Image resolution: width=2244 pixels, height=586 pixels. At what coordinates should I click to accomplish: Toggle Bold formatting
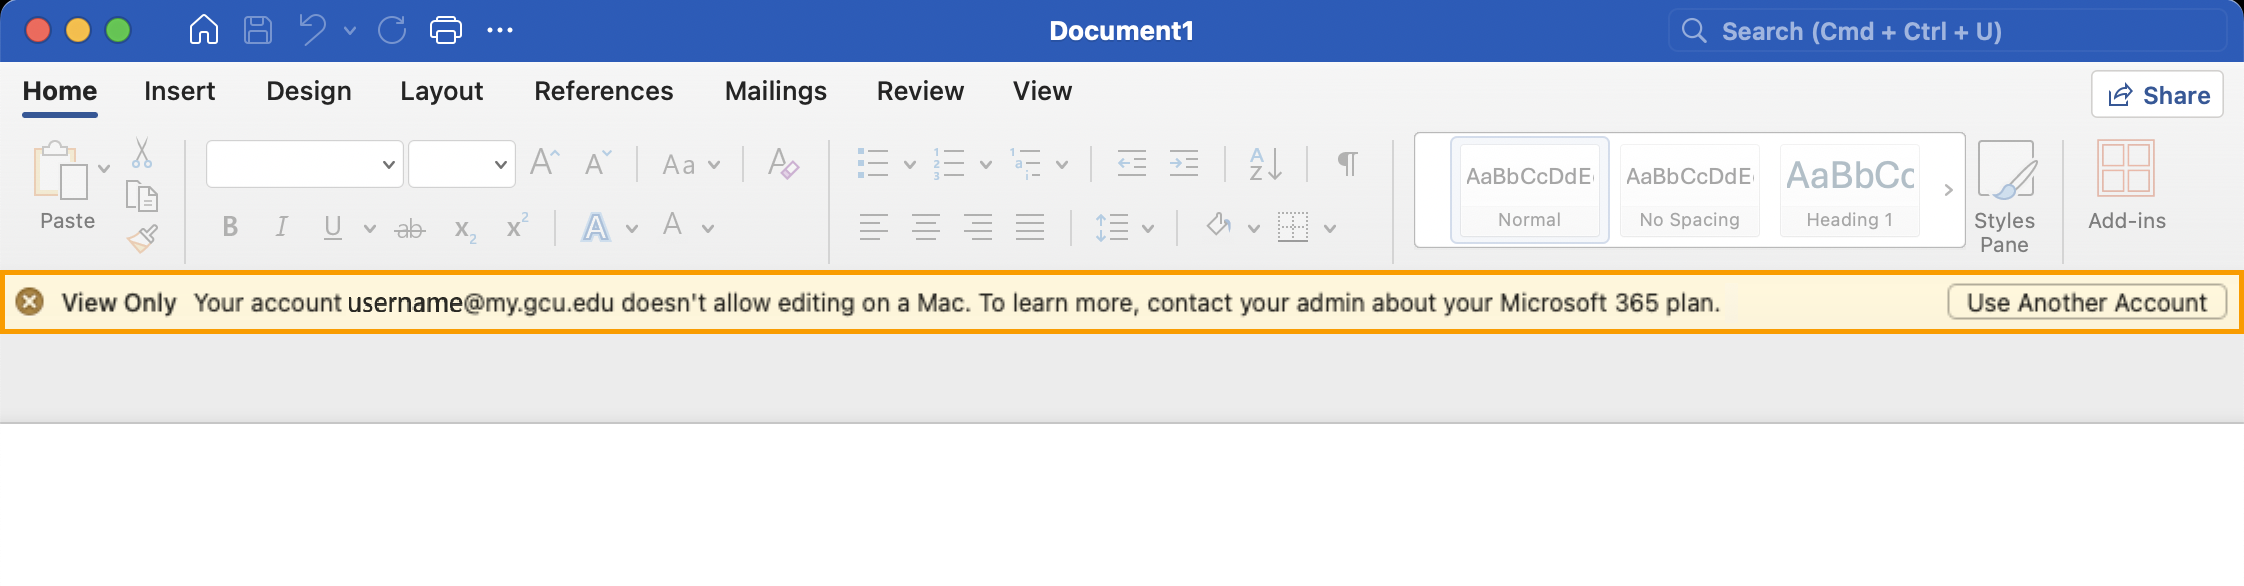pos(230,227)
